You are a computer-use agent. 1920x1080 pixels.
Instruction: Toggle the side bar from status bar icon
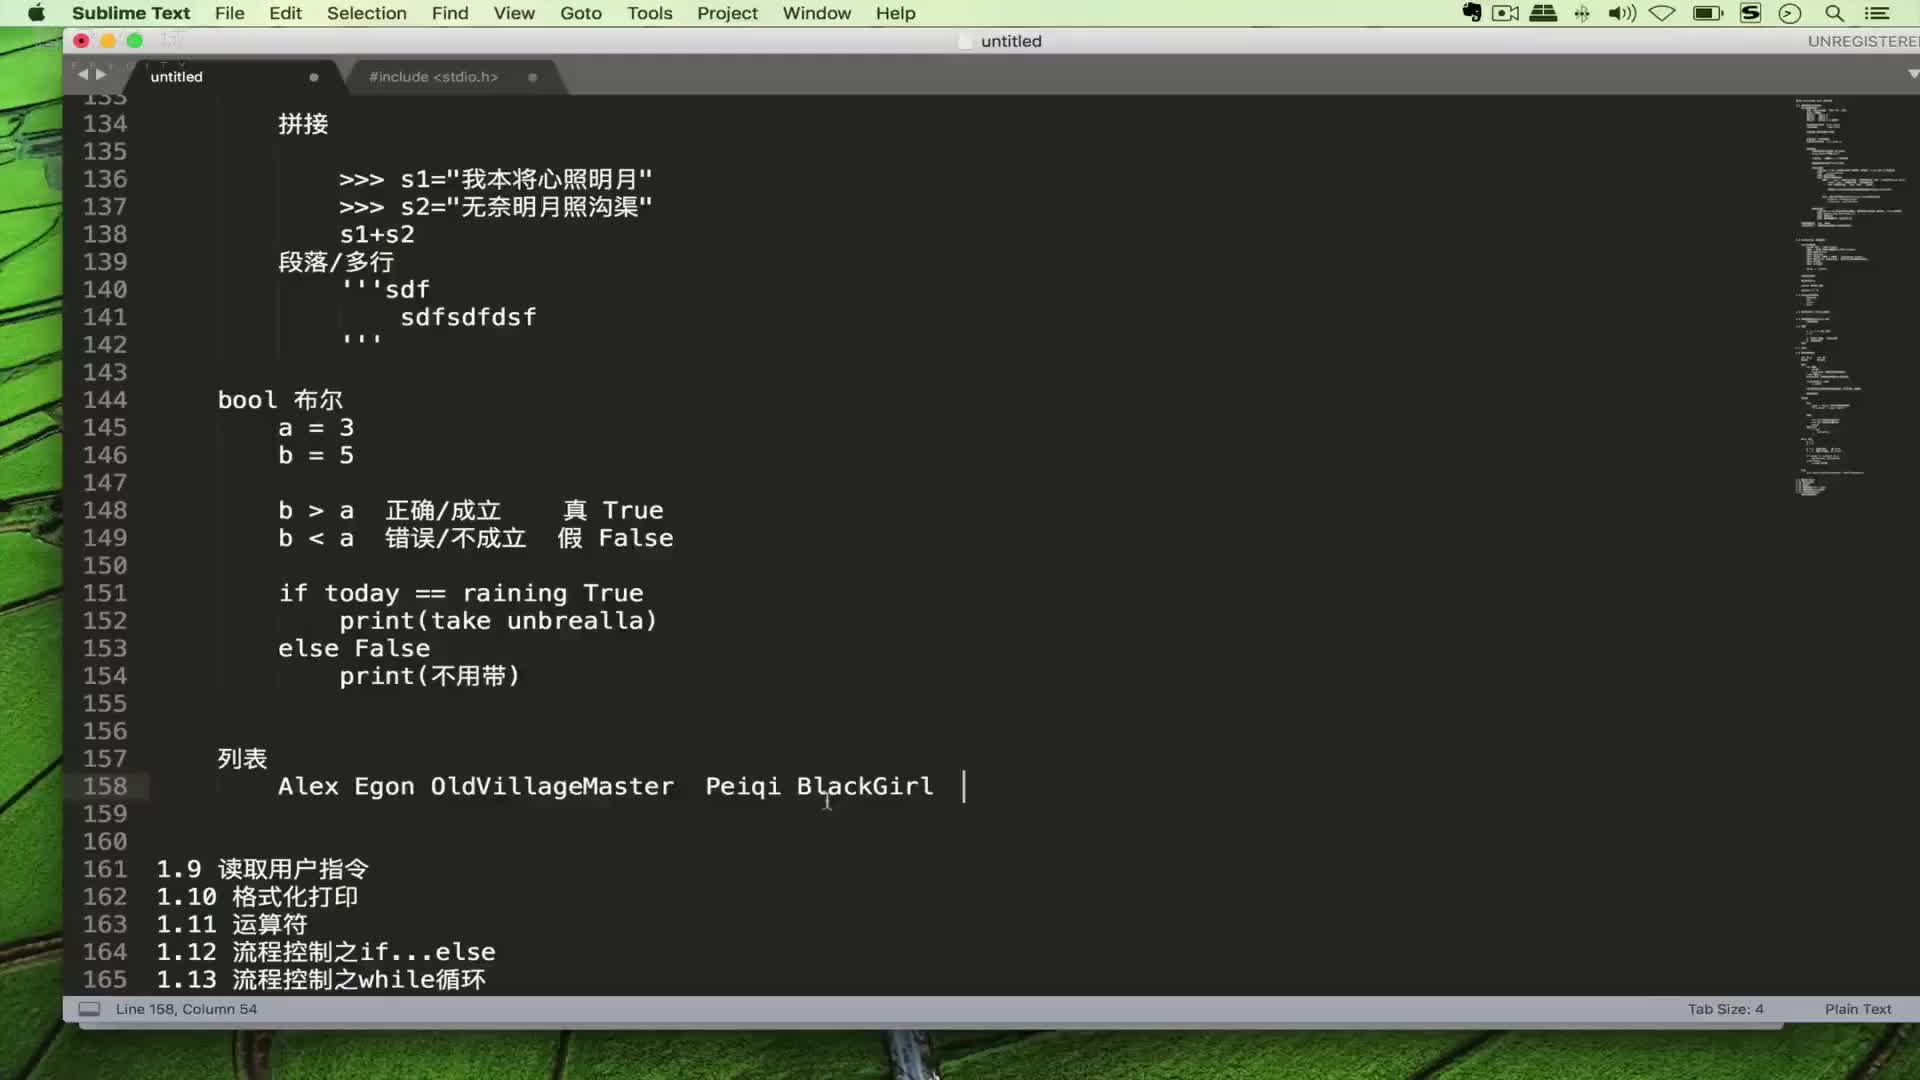pos(89,1009)
